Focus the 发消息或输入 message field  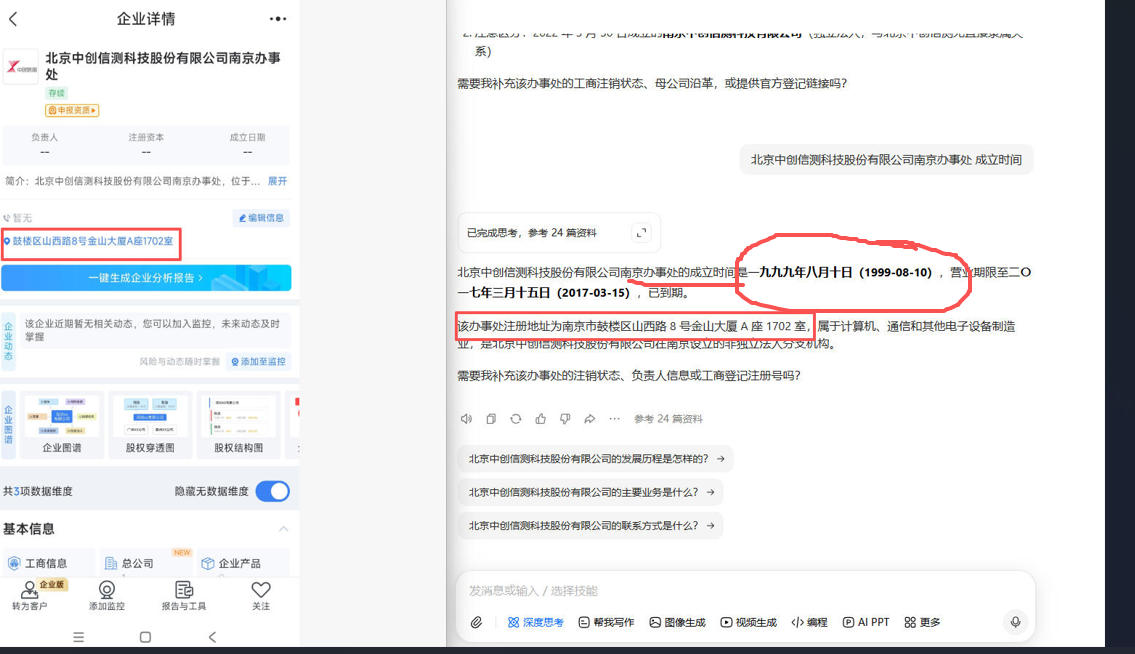coord(745,591)
